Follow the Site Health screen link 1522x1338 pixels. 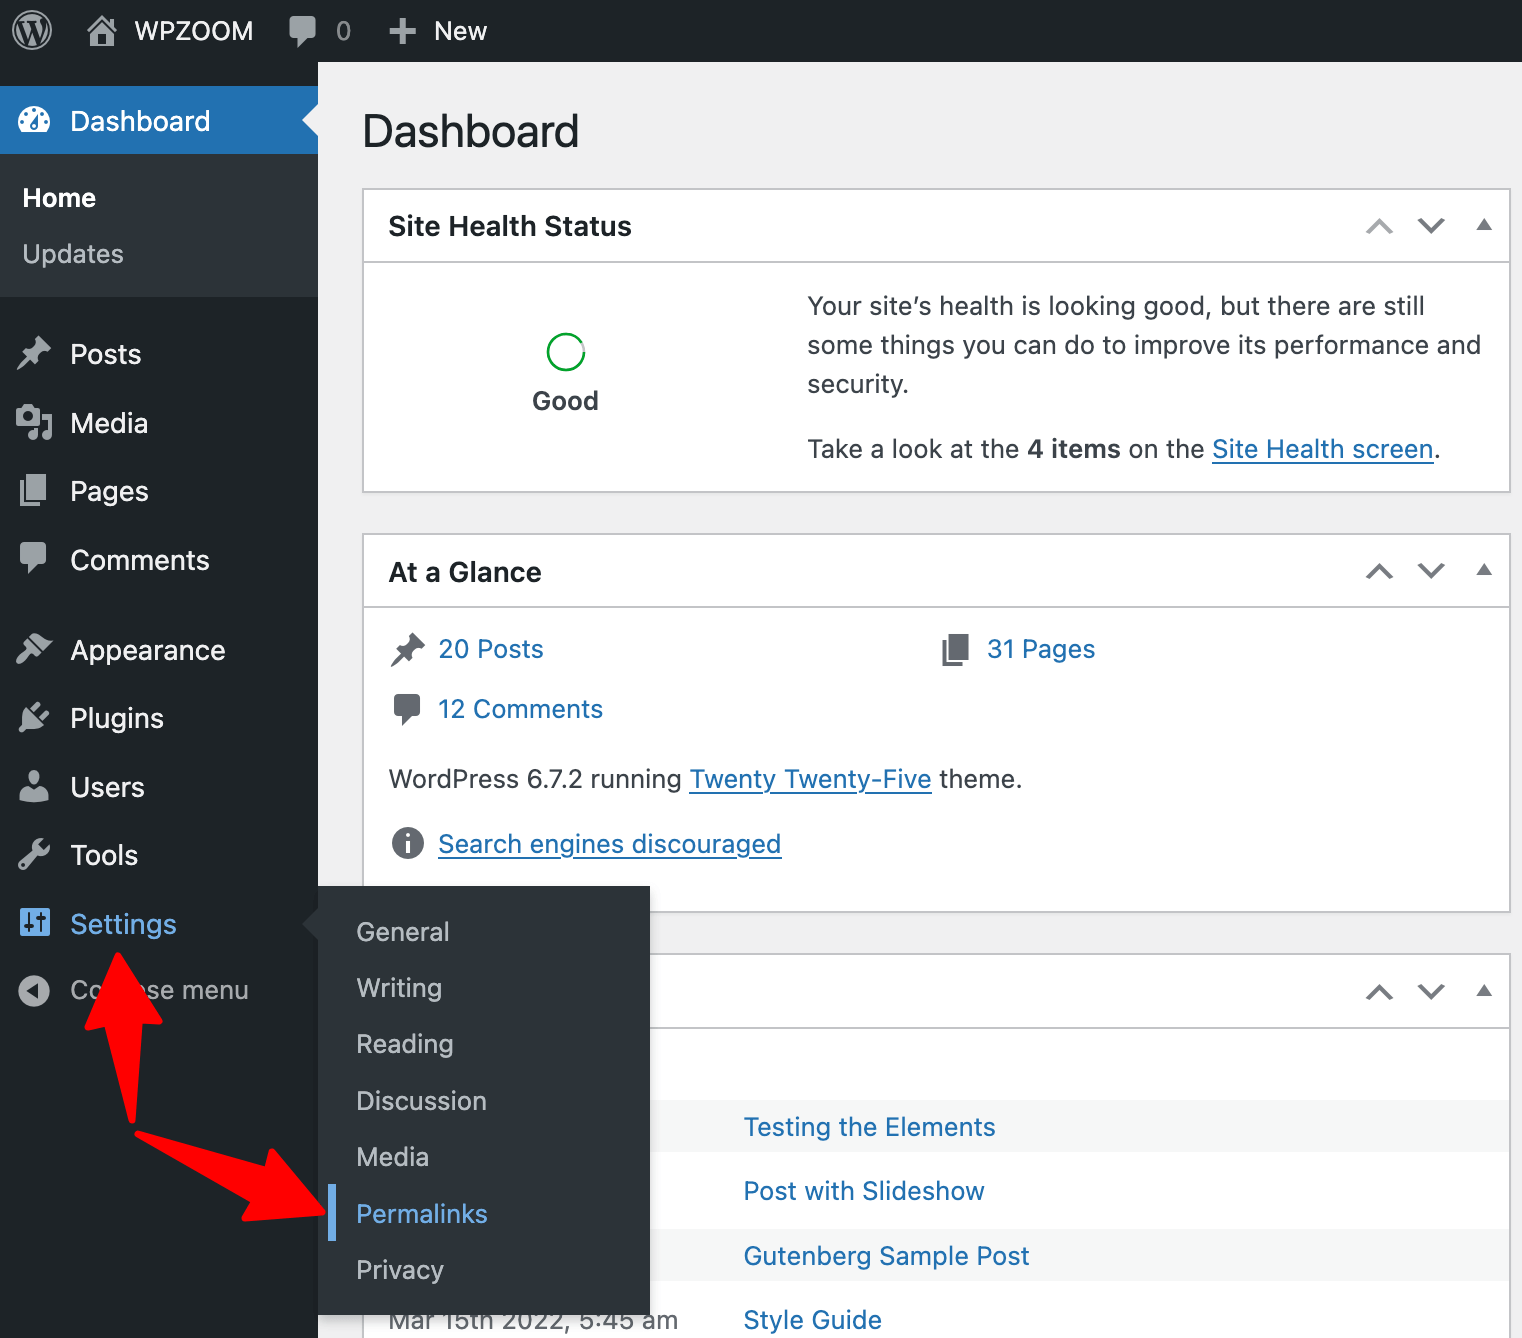pos(1323,449)
